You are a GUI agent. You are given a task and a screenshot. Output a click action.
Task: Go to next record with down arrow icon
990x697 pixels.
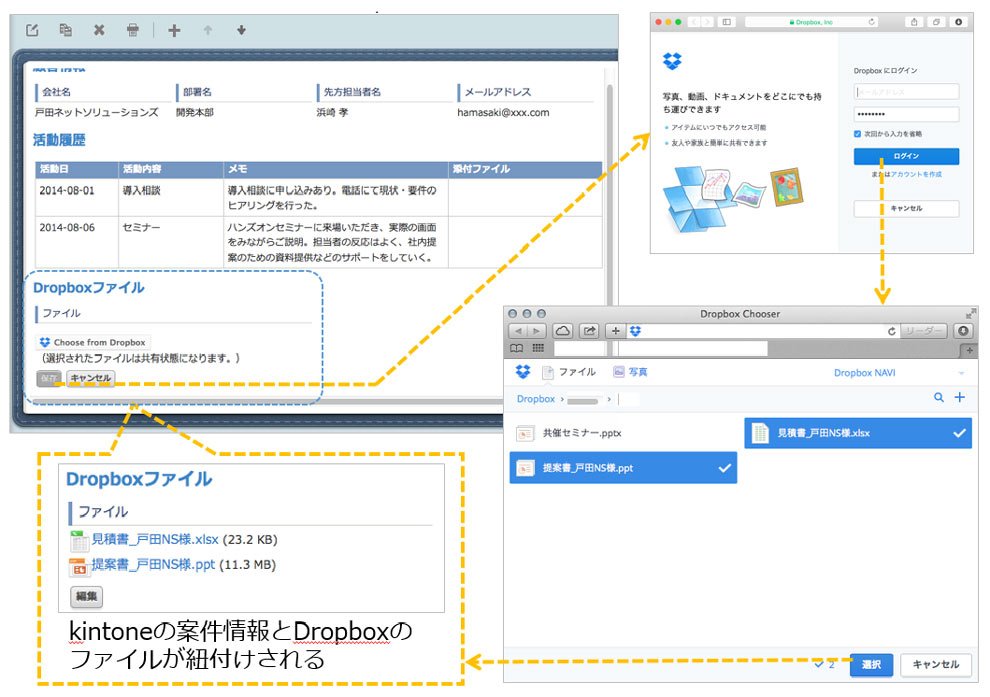pyautogui.click(x=241, y=30)
